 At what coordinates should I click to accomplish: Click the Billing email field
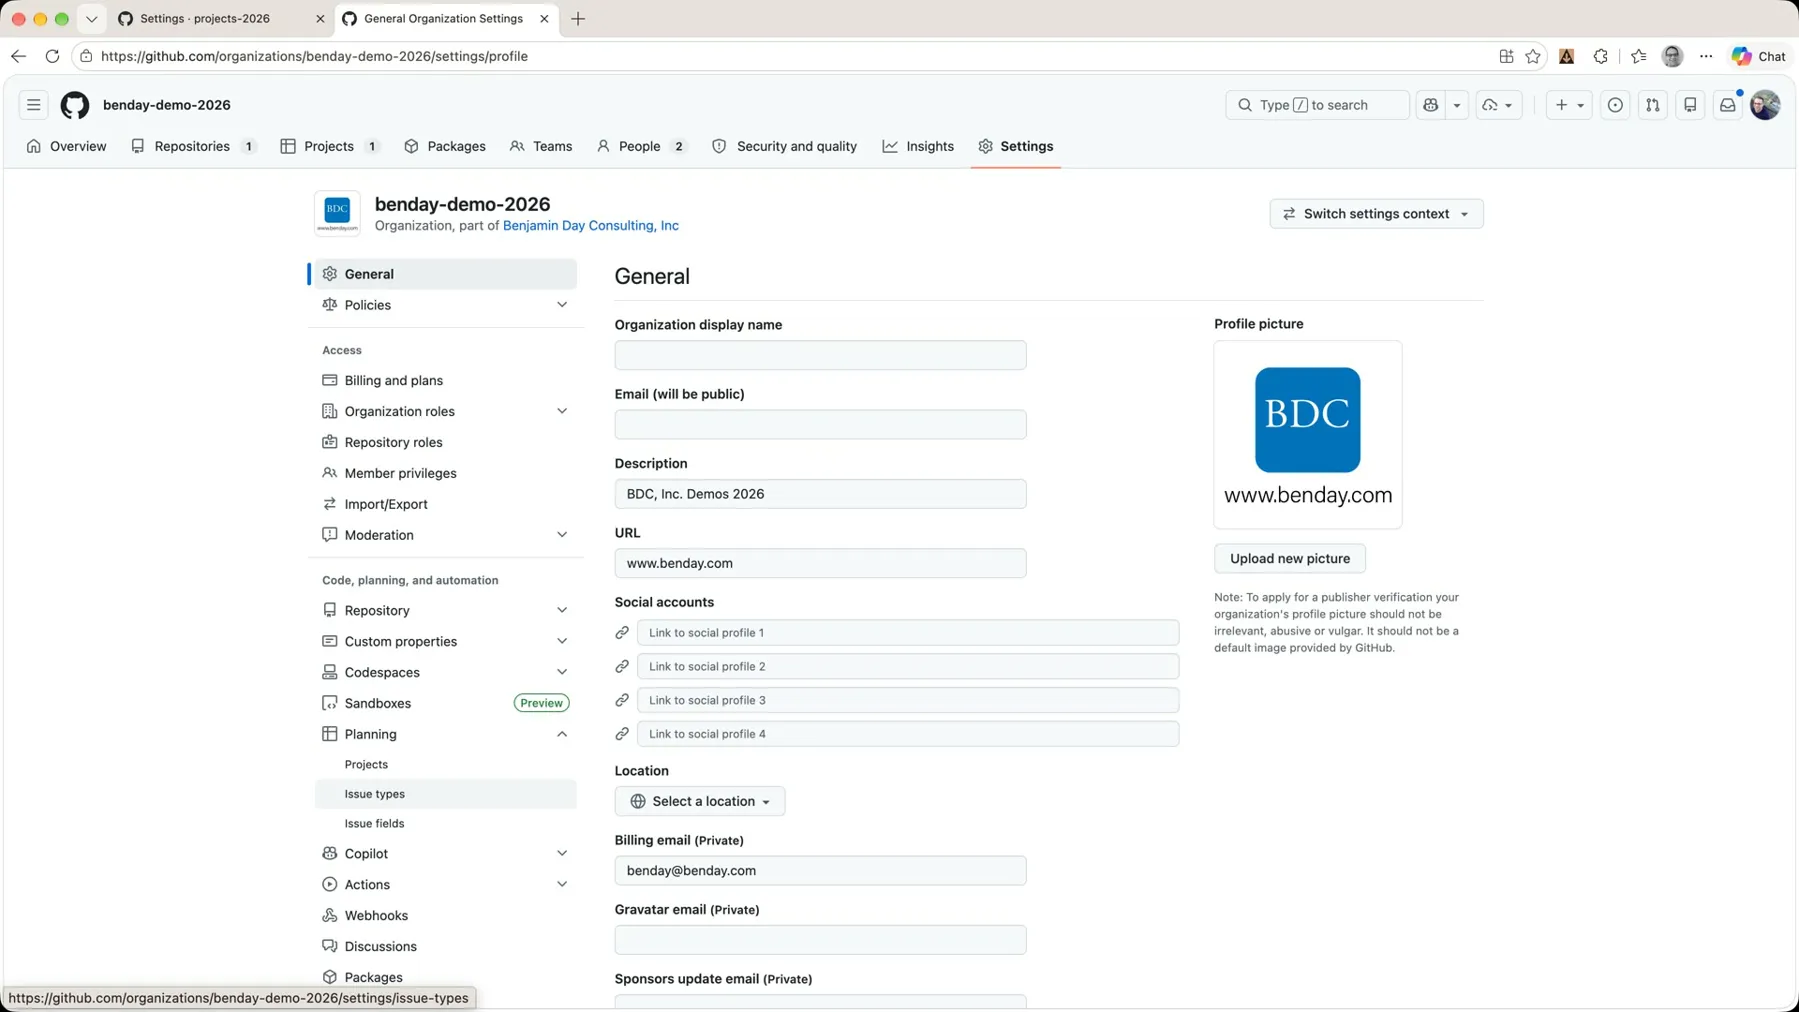click(x=820, y=871)
